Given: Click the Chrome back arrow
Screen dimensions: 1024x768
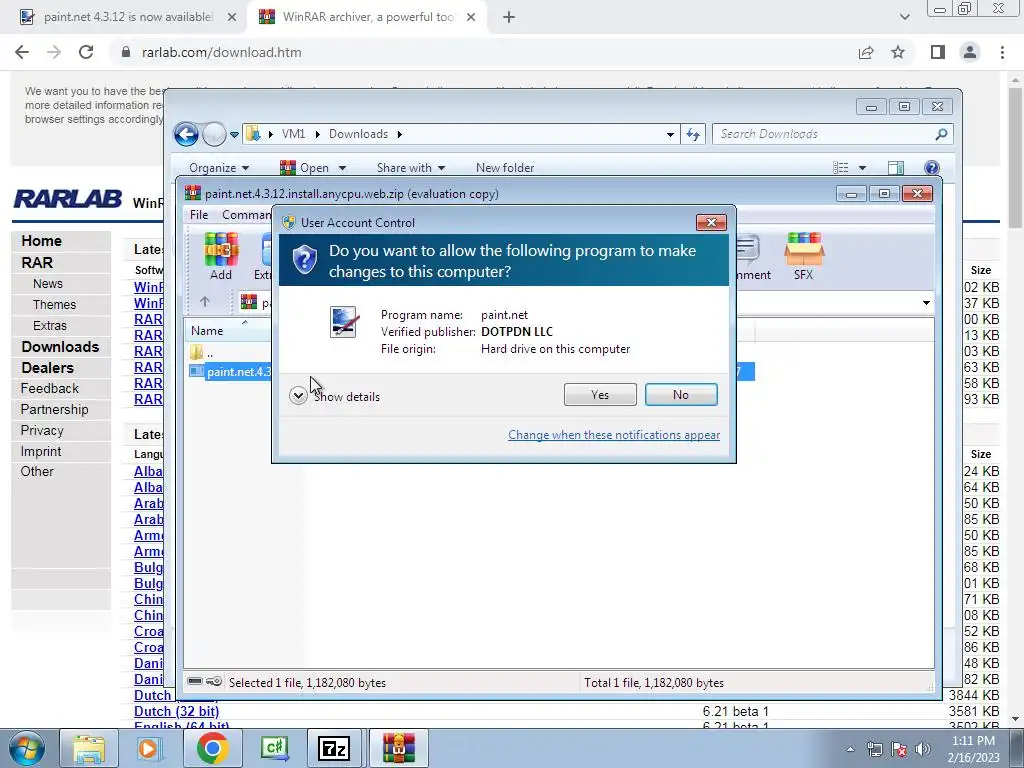Looking at the screenshot, I should [22, 52].
